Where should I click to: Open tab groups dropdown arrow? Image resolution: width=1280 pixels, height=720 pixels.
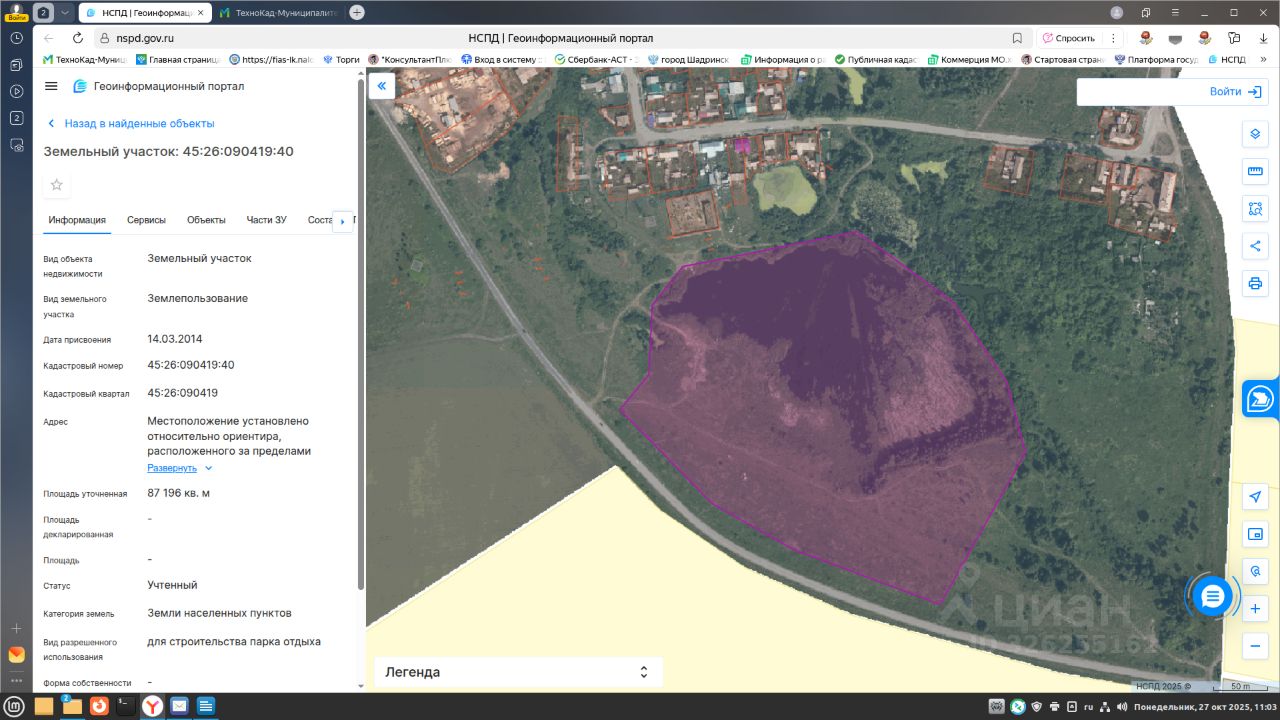[x=65, y=12]
